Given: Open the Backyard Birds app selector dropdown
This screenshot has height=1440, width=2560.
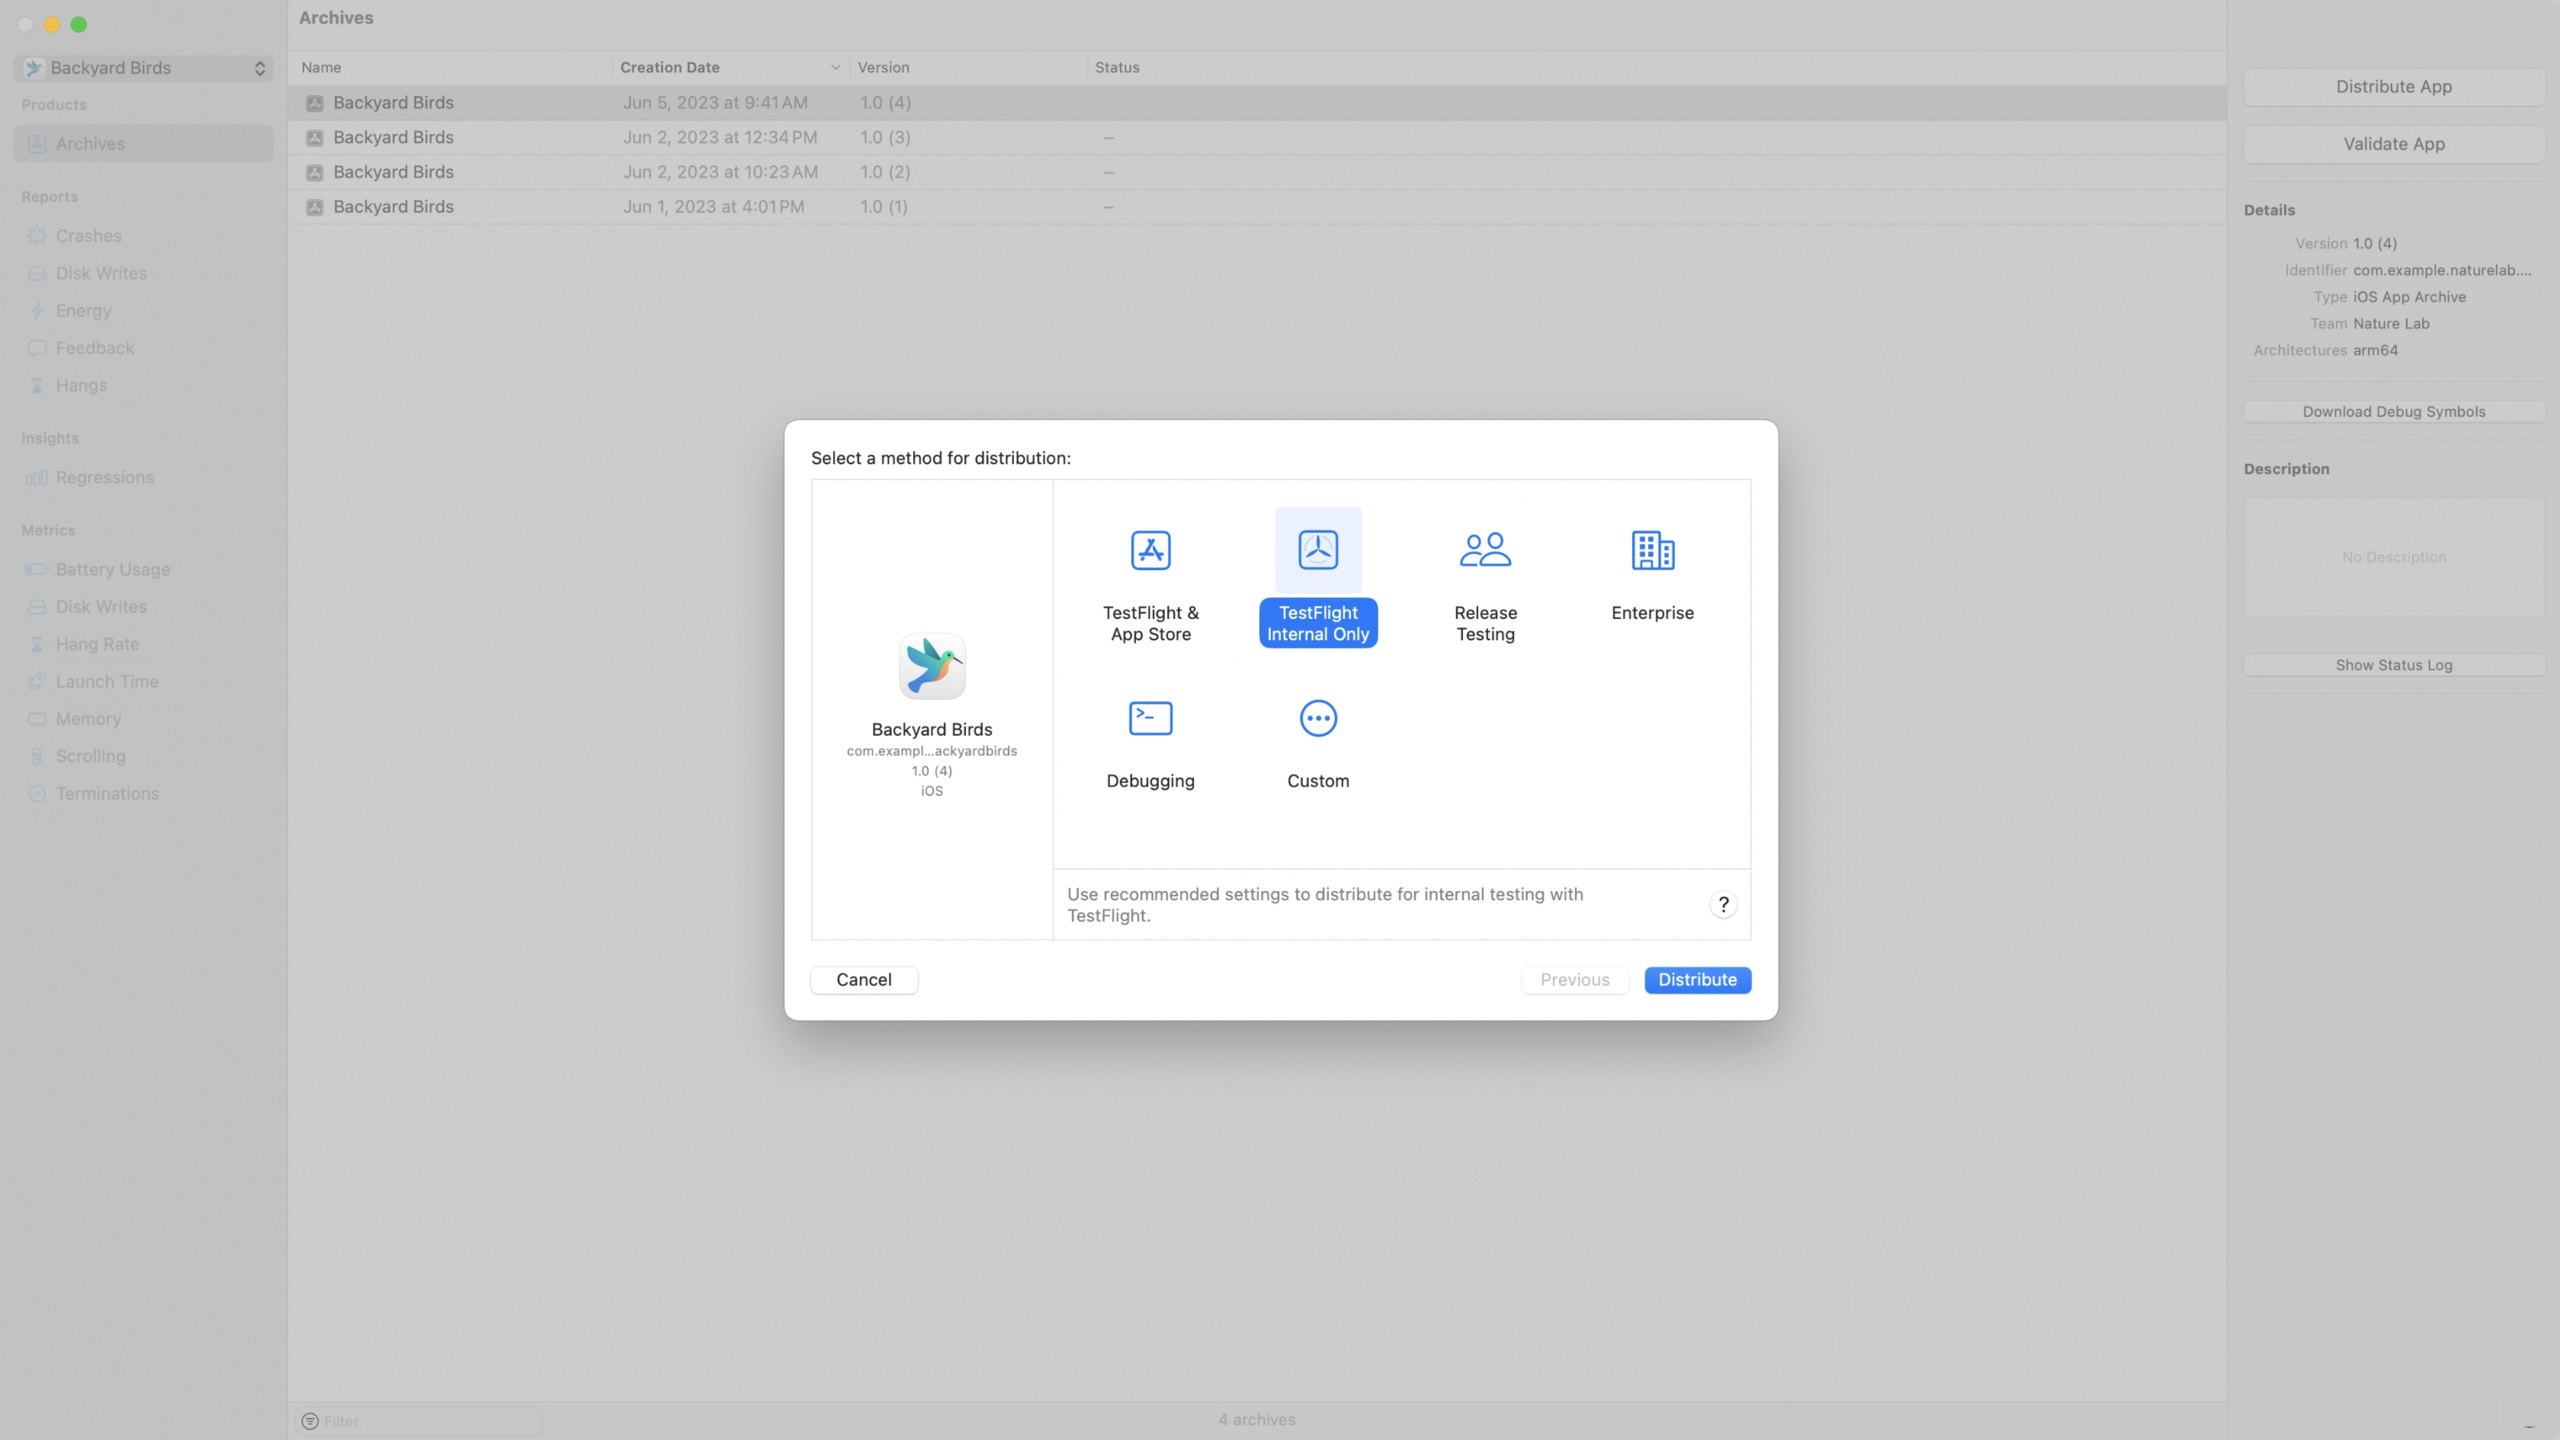Looking at the screenshot, I should coord(143,68).
